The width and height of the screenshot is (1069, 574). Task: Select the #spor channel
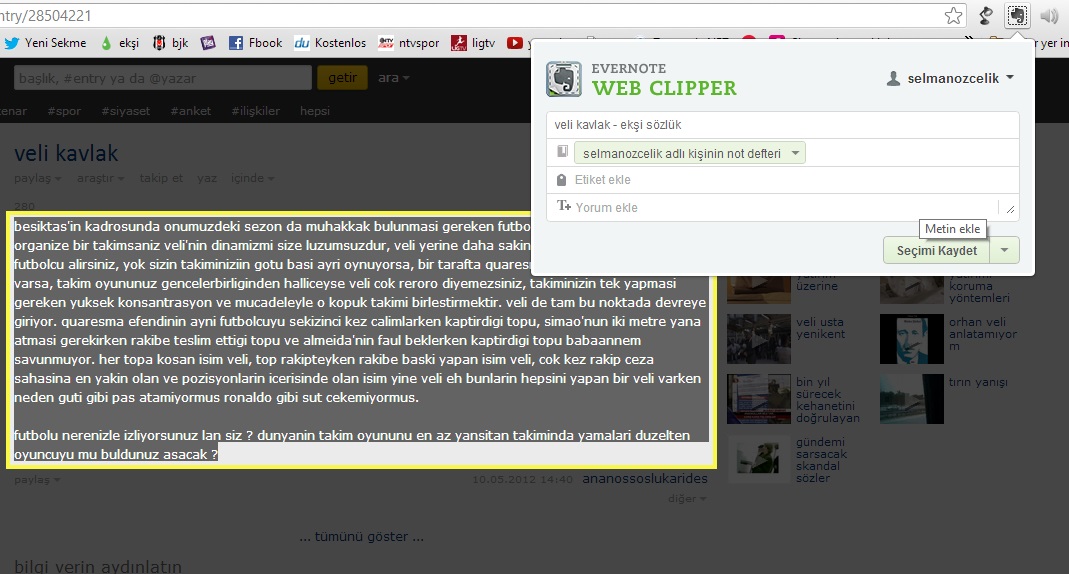point(64,110)
